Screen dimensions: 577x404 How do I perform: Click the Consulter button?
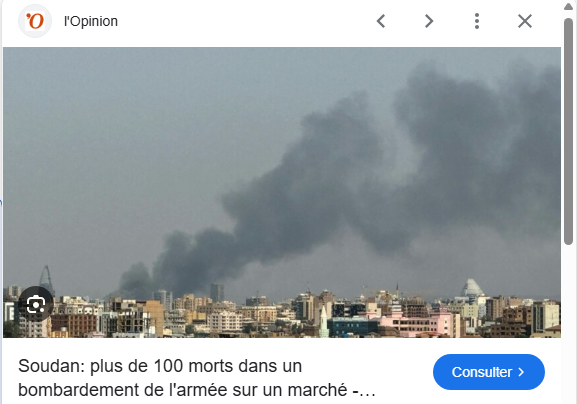(x=489, y=372)
